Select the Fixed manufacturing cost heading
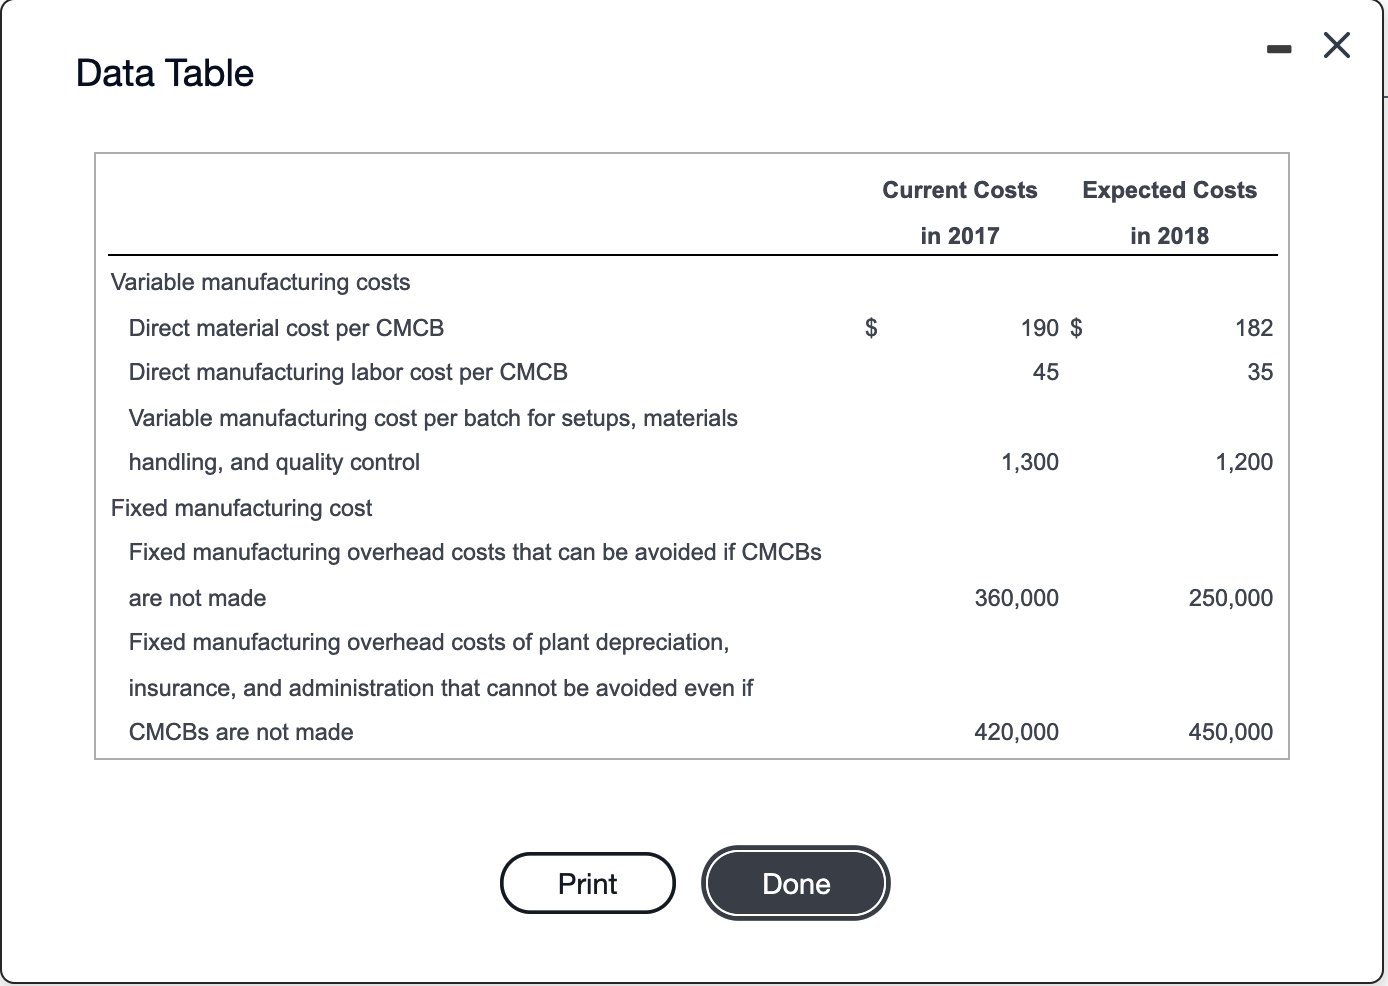 coord(240,508)
